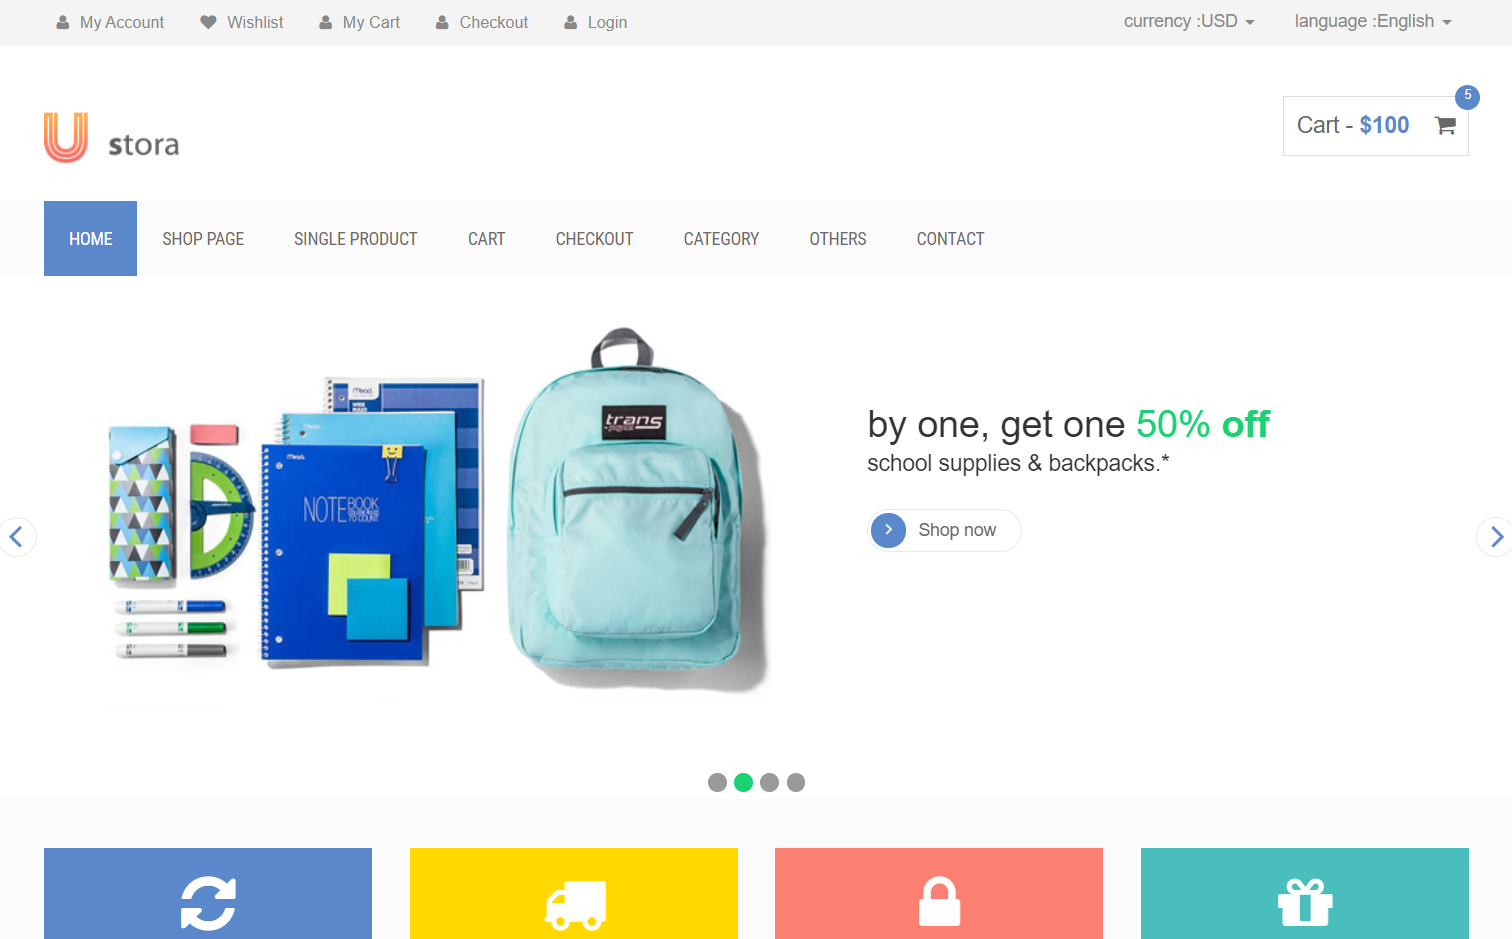Viewport: 1512px width, 939px height.
Task: Open the language English dropdown
Action: 1373,21
